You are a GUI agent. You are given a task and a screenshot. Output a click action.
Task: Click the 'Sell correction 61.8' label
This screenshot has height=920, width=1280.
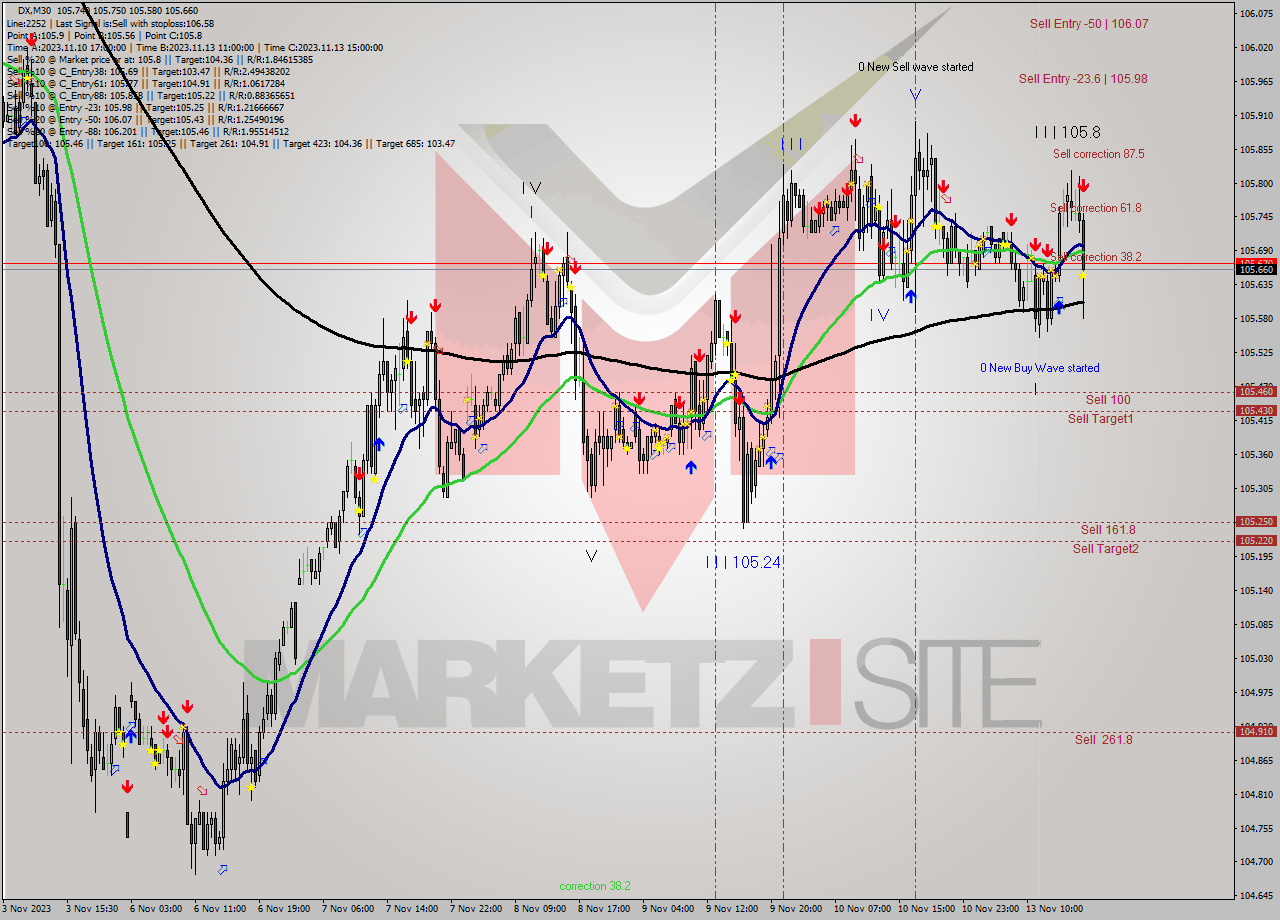pyautogui.click(x=1095, y=208)
